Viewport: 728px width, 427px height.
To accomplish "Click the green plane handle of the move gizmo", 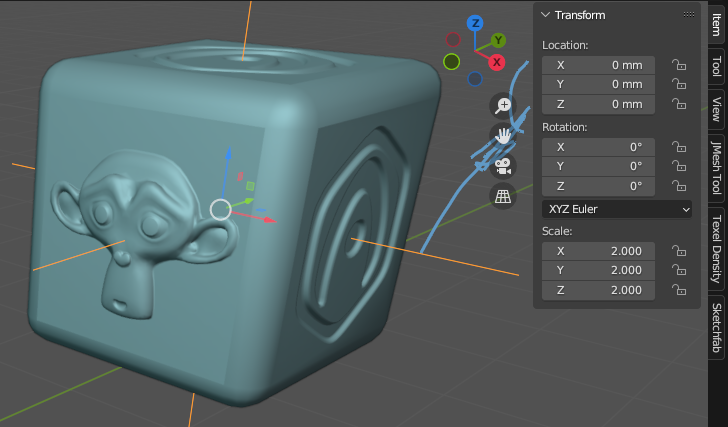I will point(250,186).
